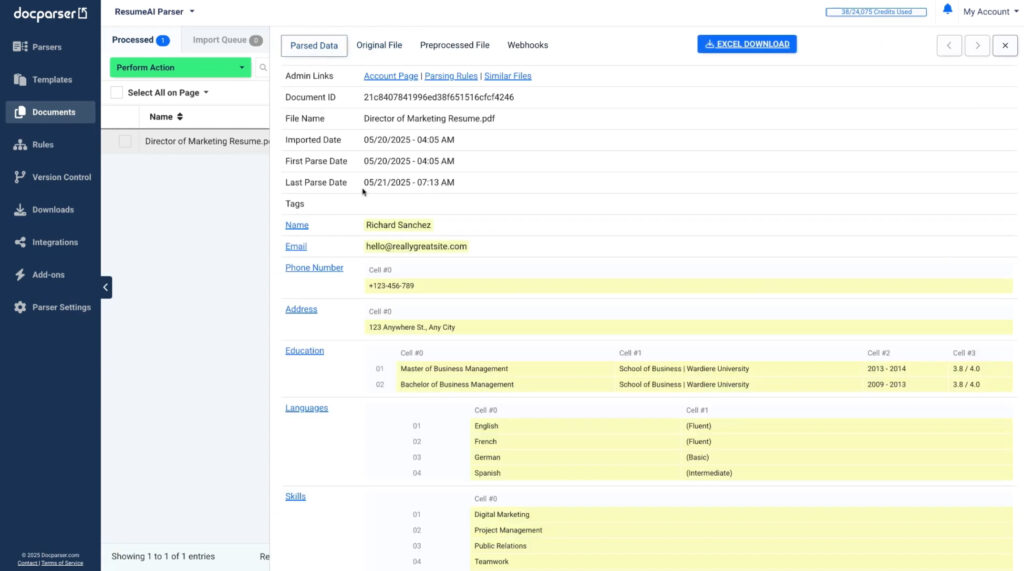Click the Education field link
The image size is (1024, 571).
[304, 351]
